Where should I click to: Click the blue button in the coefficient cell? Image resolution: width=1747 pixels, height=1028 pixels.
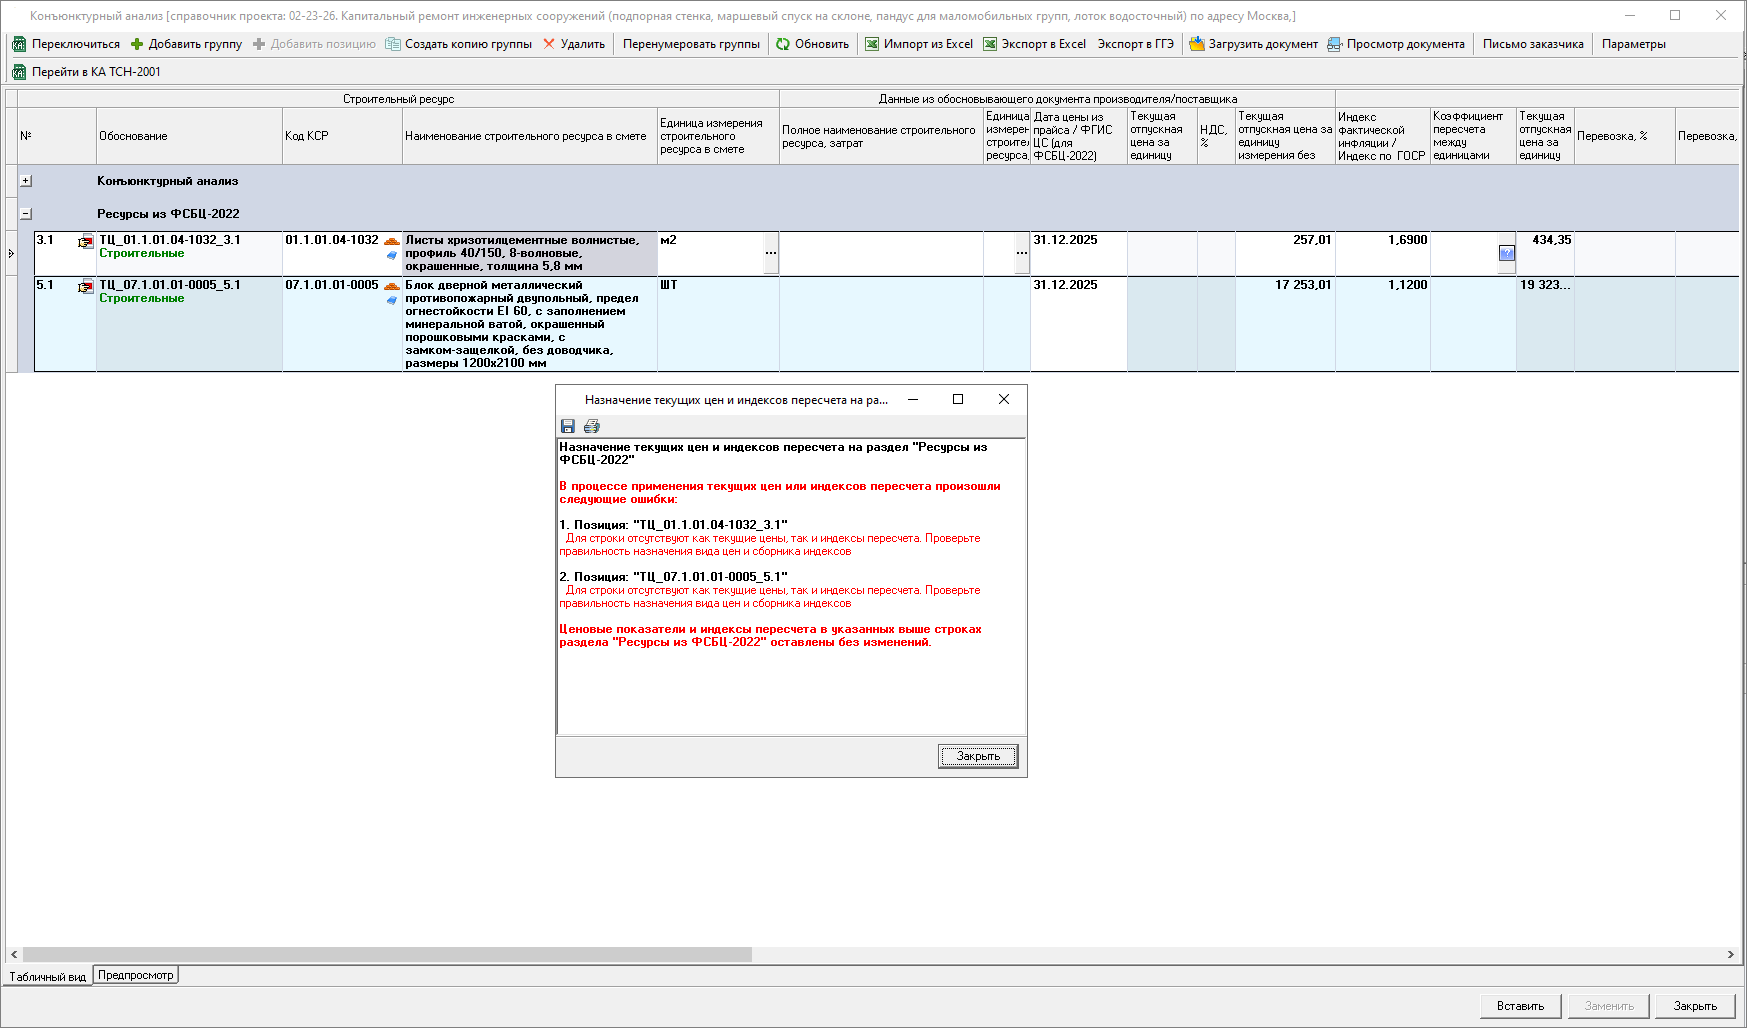coord(1506,254)
